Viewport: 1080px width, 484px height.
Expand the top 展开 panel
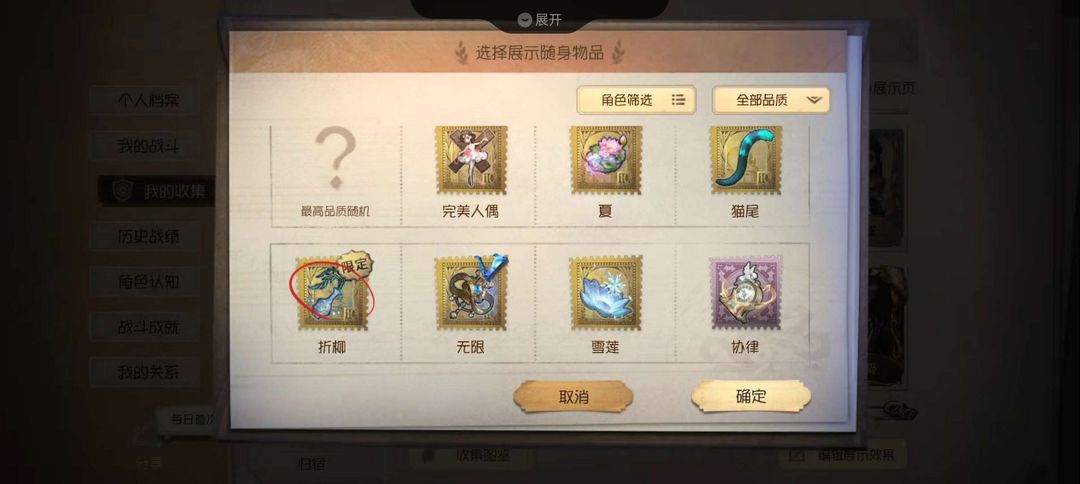click(540, 20)
